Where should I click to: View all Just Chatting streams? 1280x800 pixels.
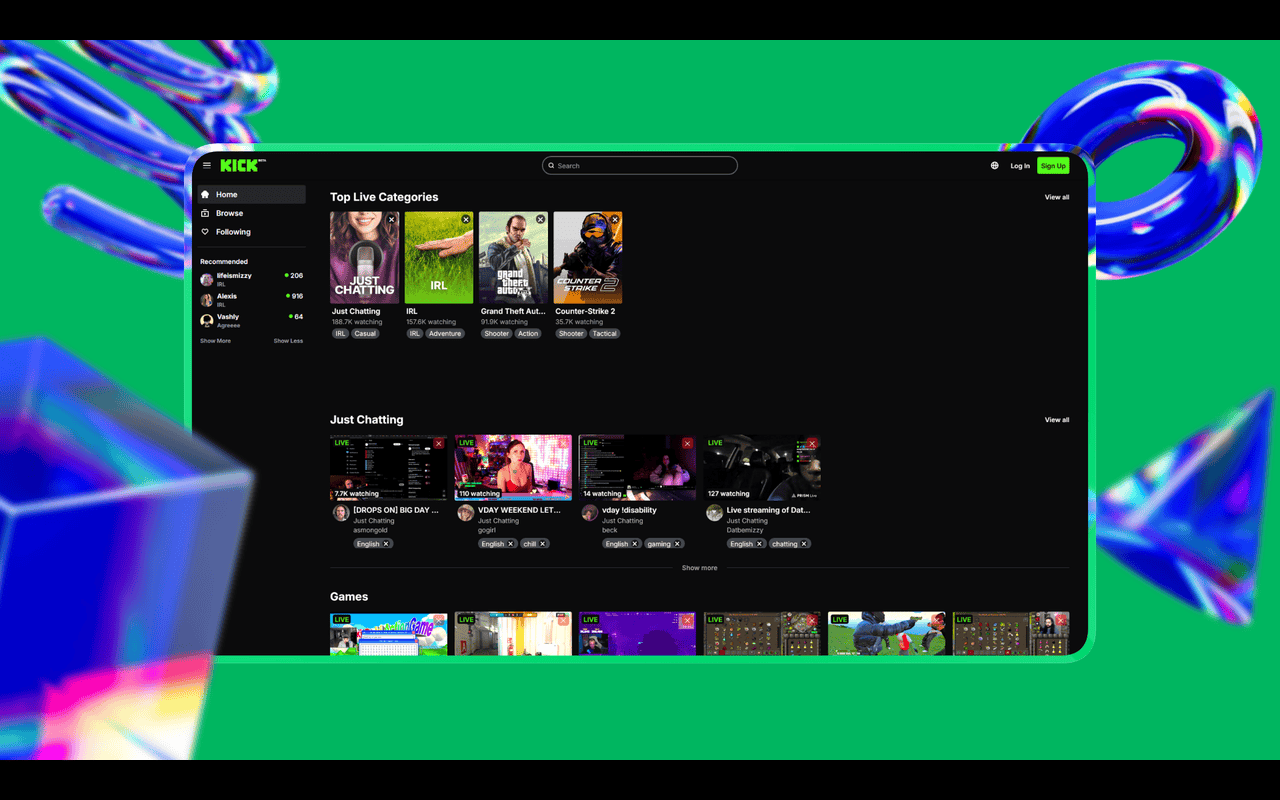[x=1057, y=420]
